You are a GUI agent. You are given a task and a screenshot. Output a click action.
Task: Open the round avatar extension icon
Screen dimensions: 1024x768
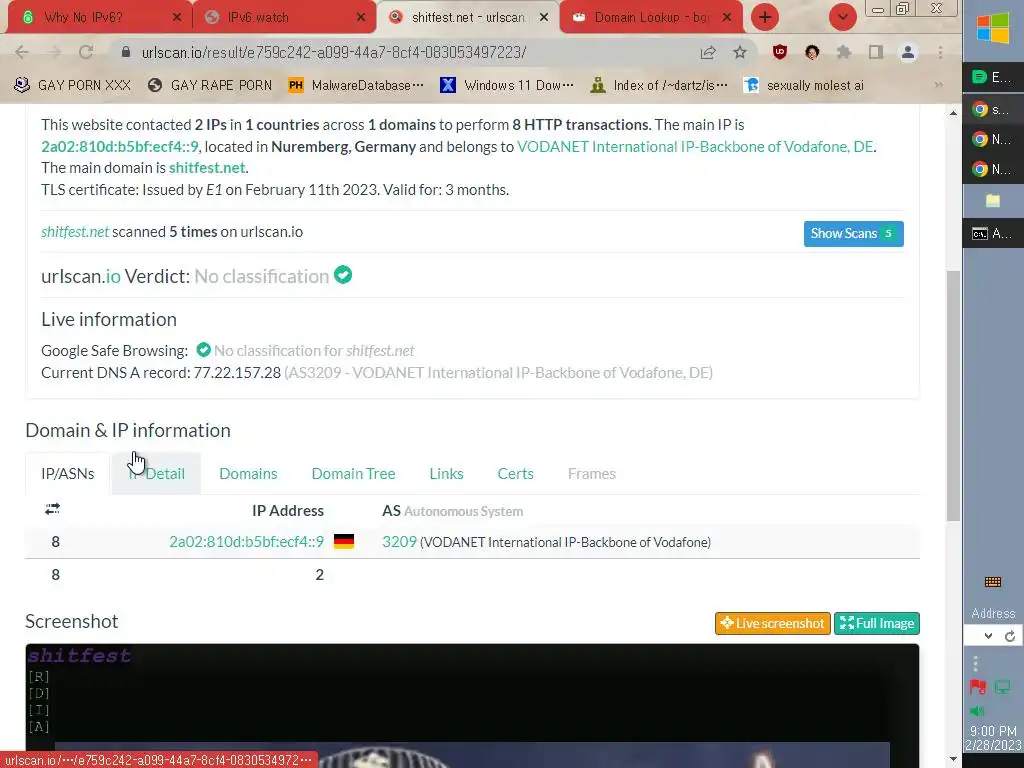pyautogui.click(x=812, y=52)
